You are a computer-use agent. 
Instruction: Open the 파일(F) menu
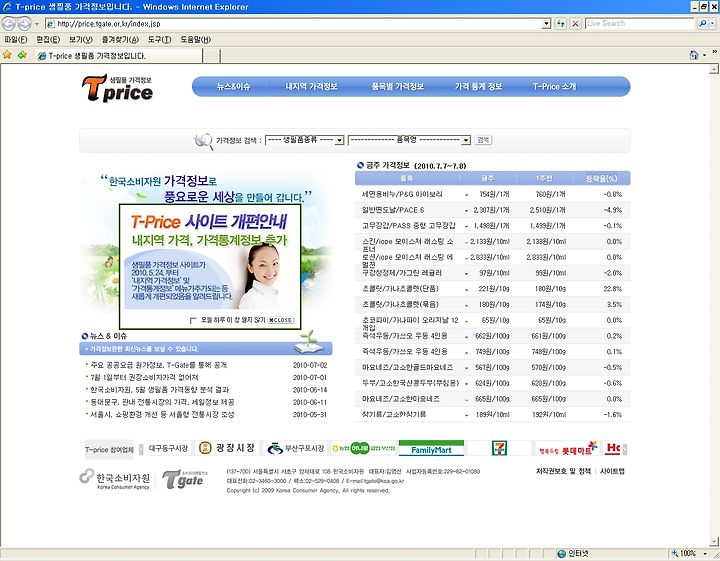click(x=16, y=39)
